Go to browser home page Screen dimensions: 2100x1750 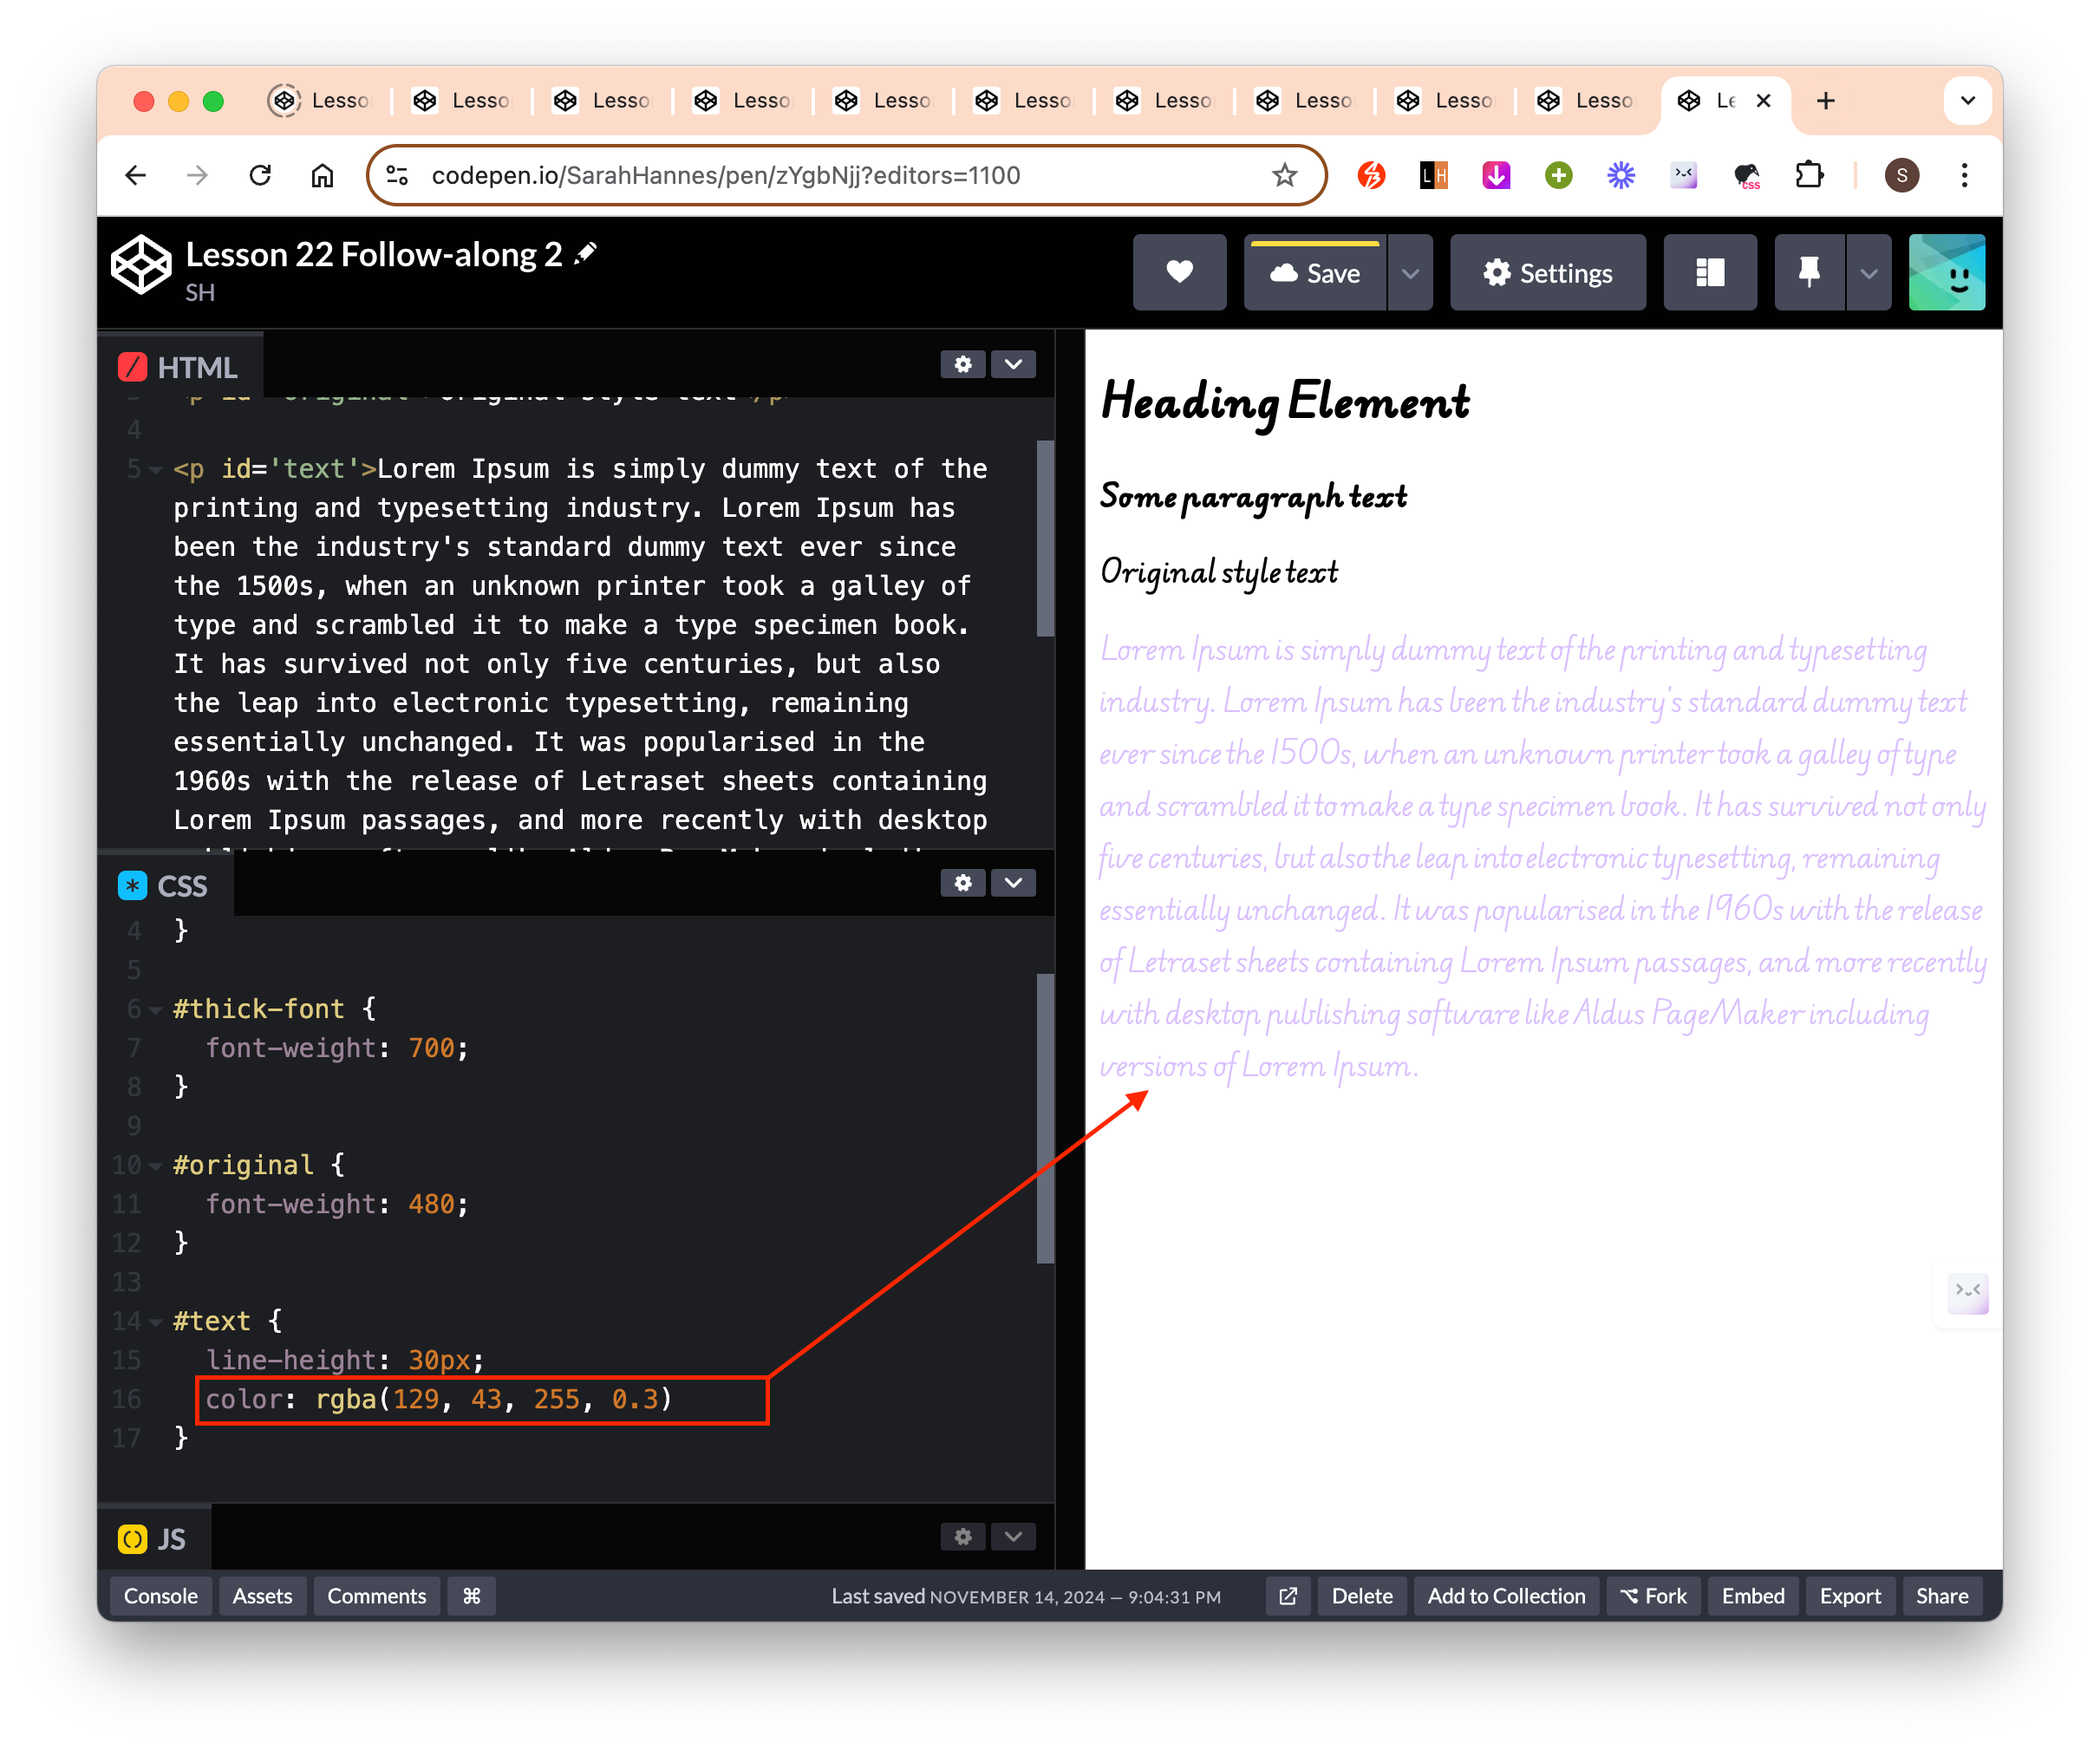click(322, 176)
